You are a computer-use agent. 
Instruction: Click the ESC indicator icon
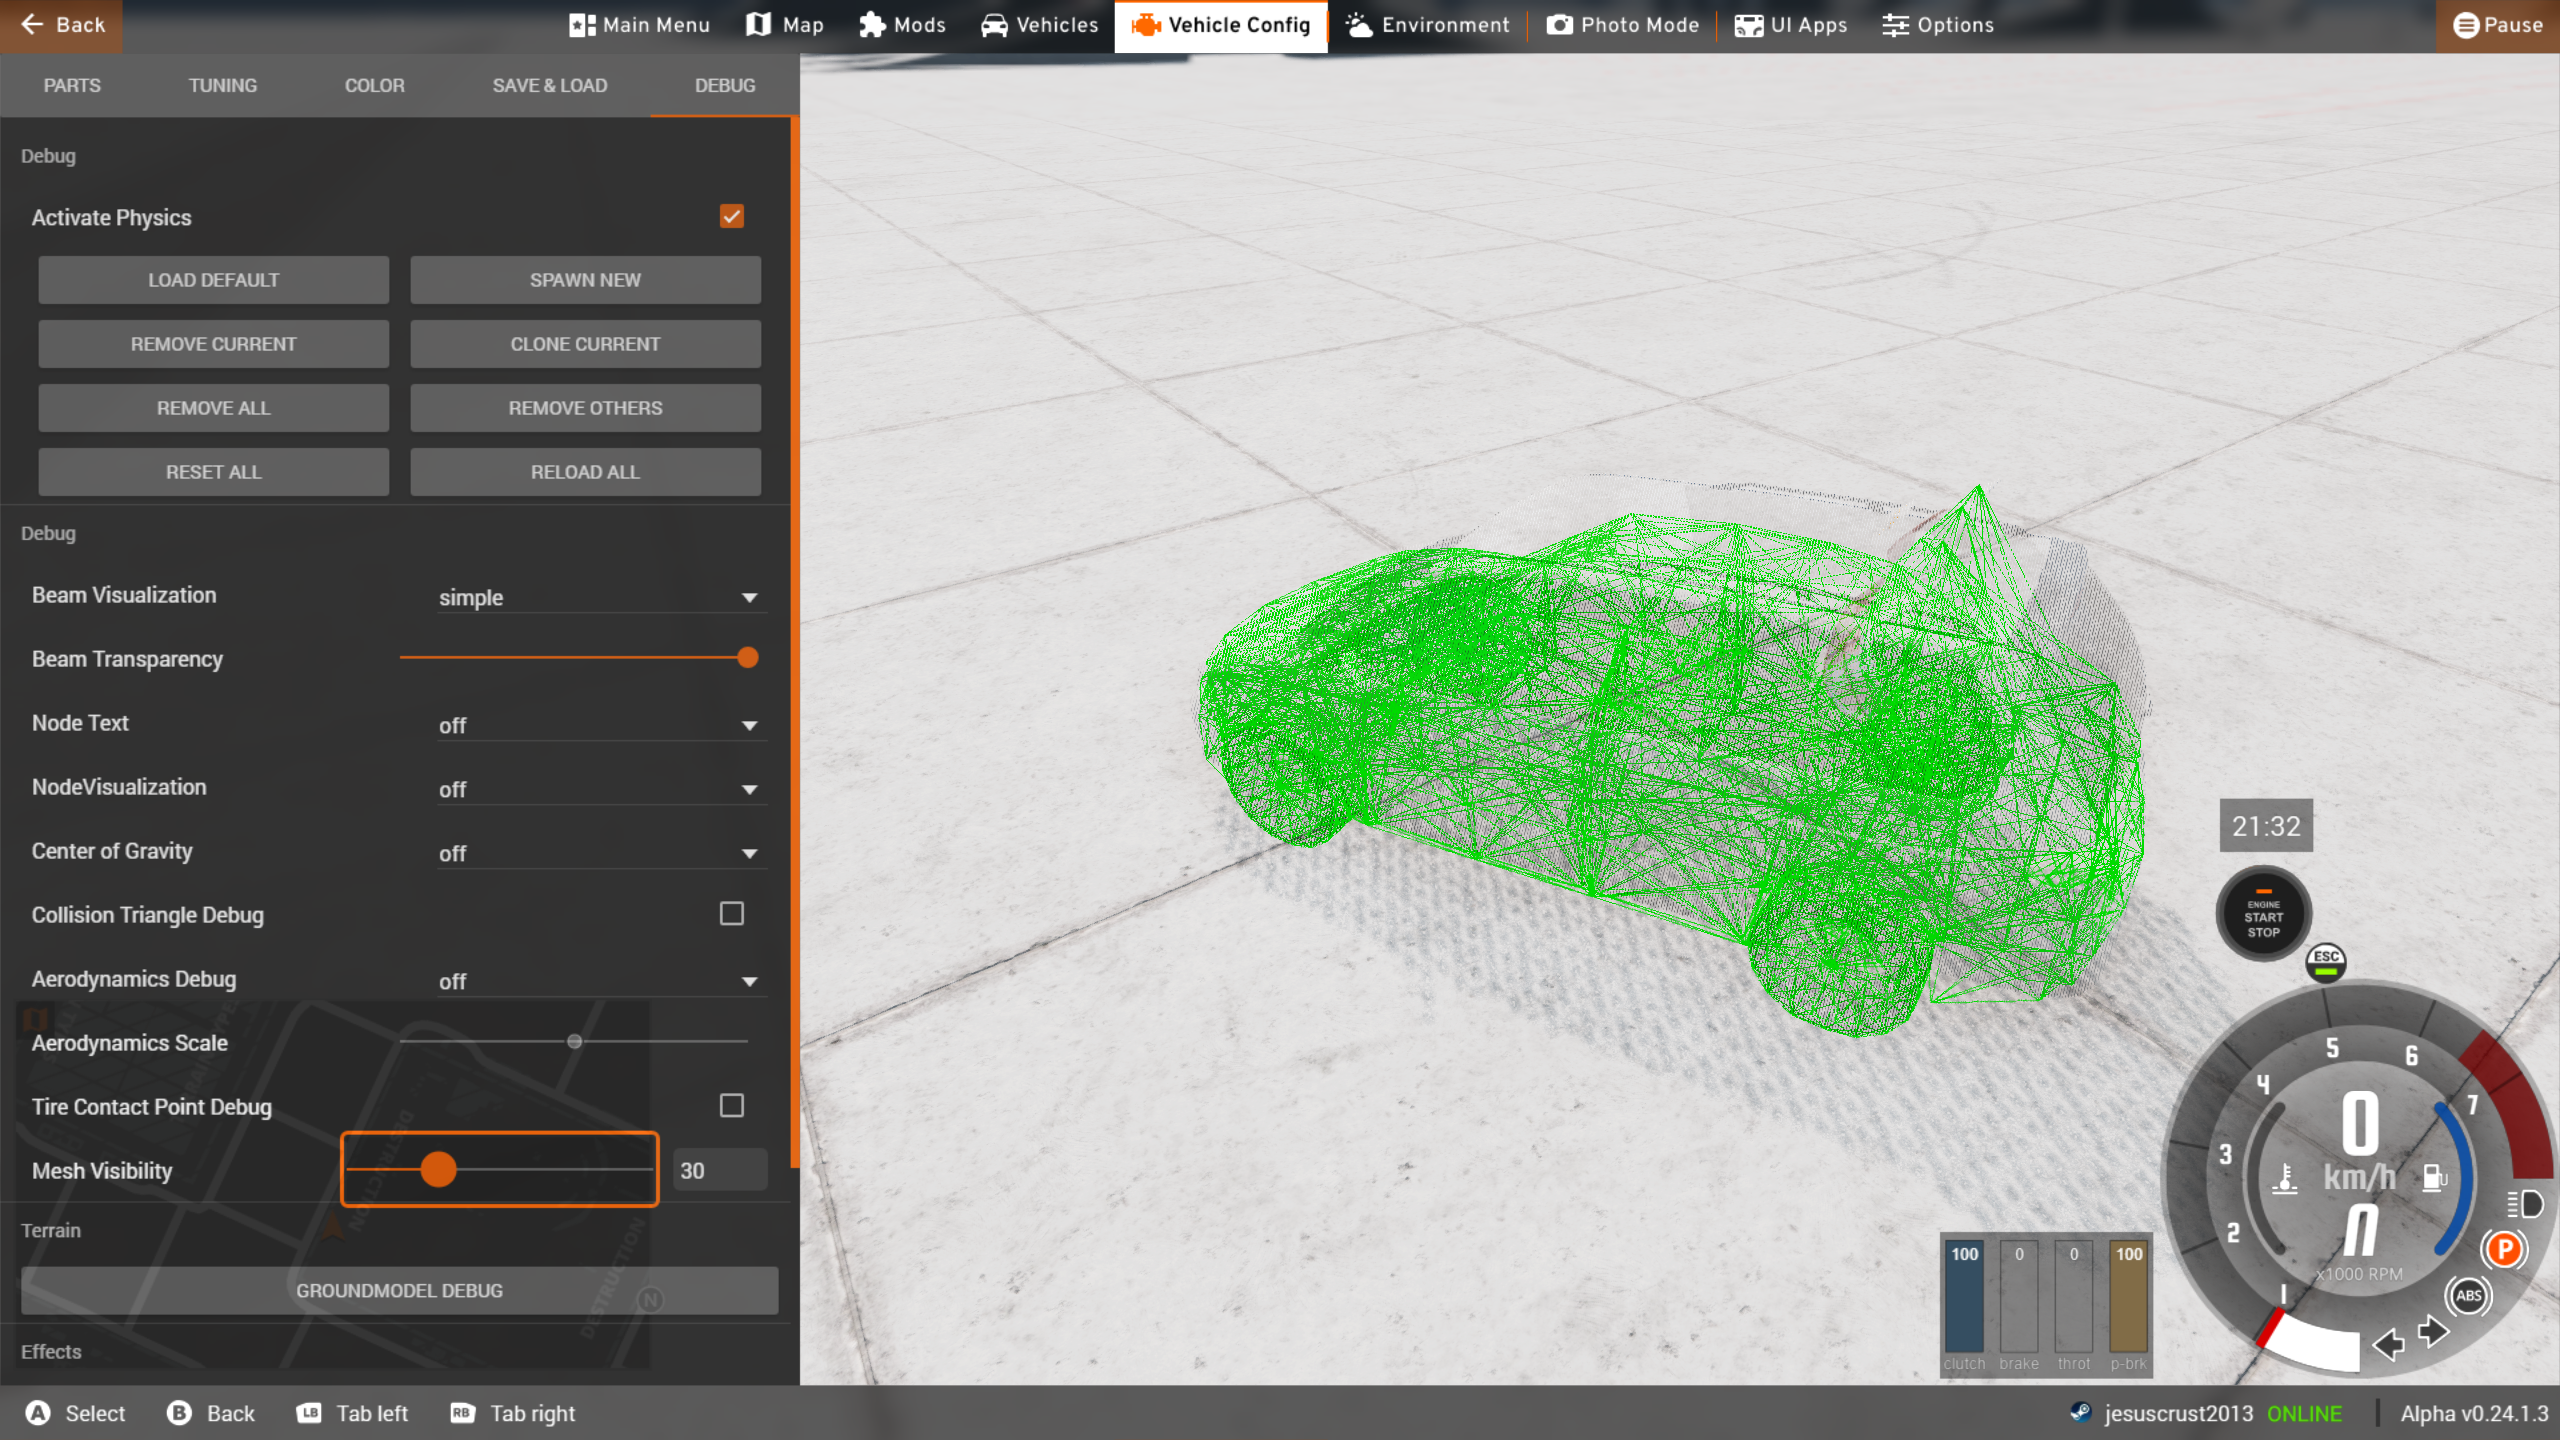(2326, 962)
